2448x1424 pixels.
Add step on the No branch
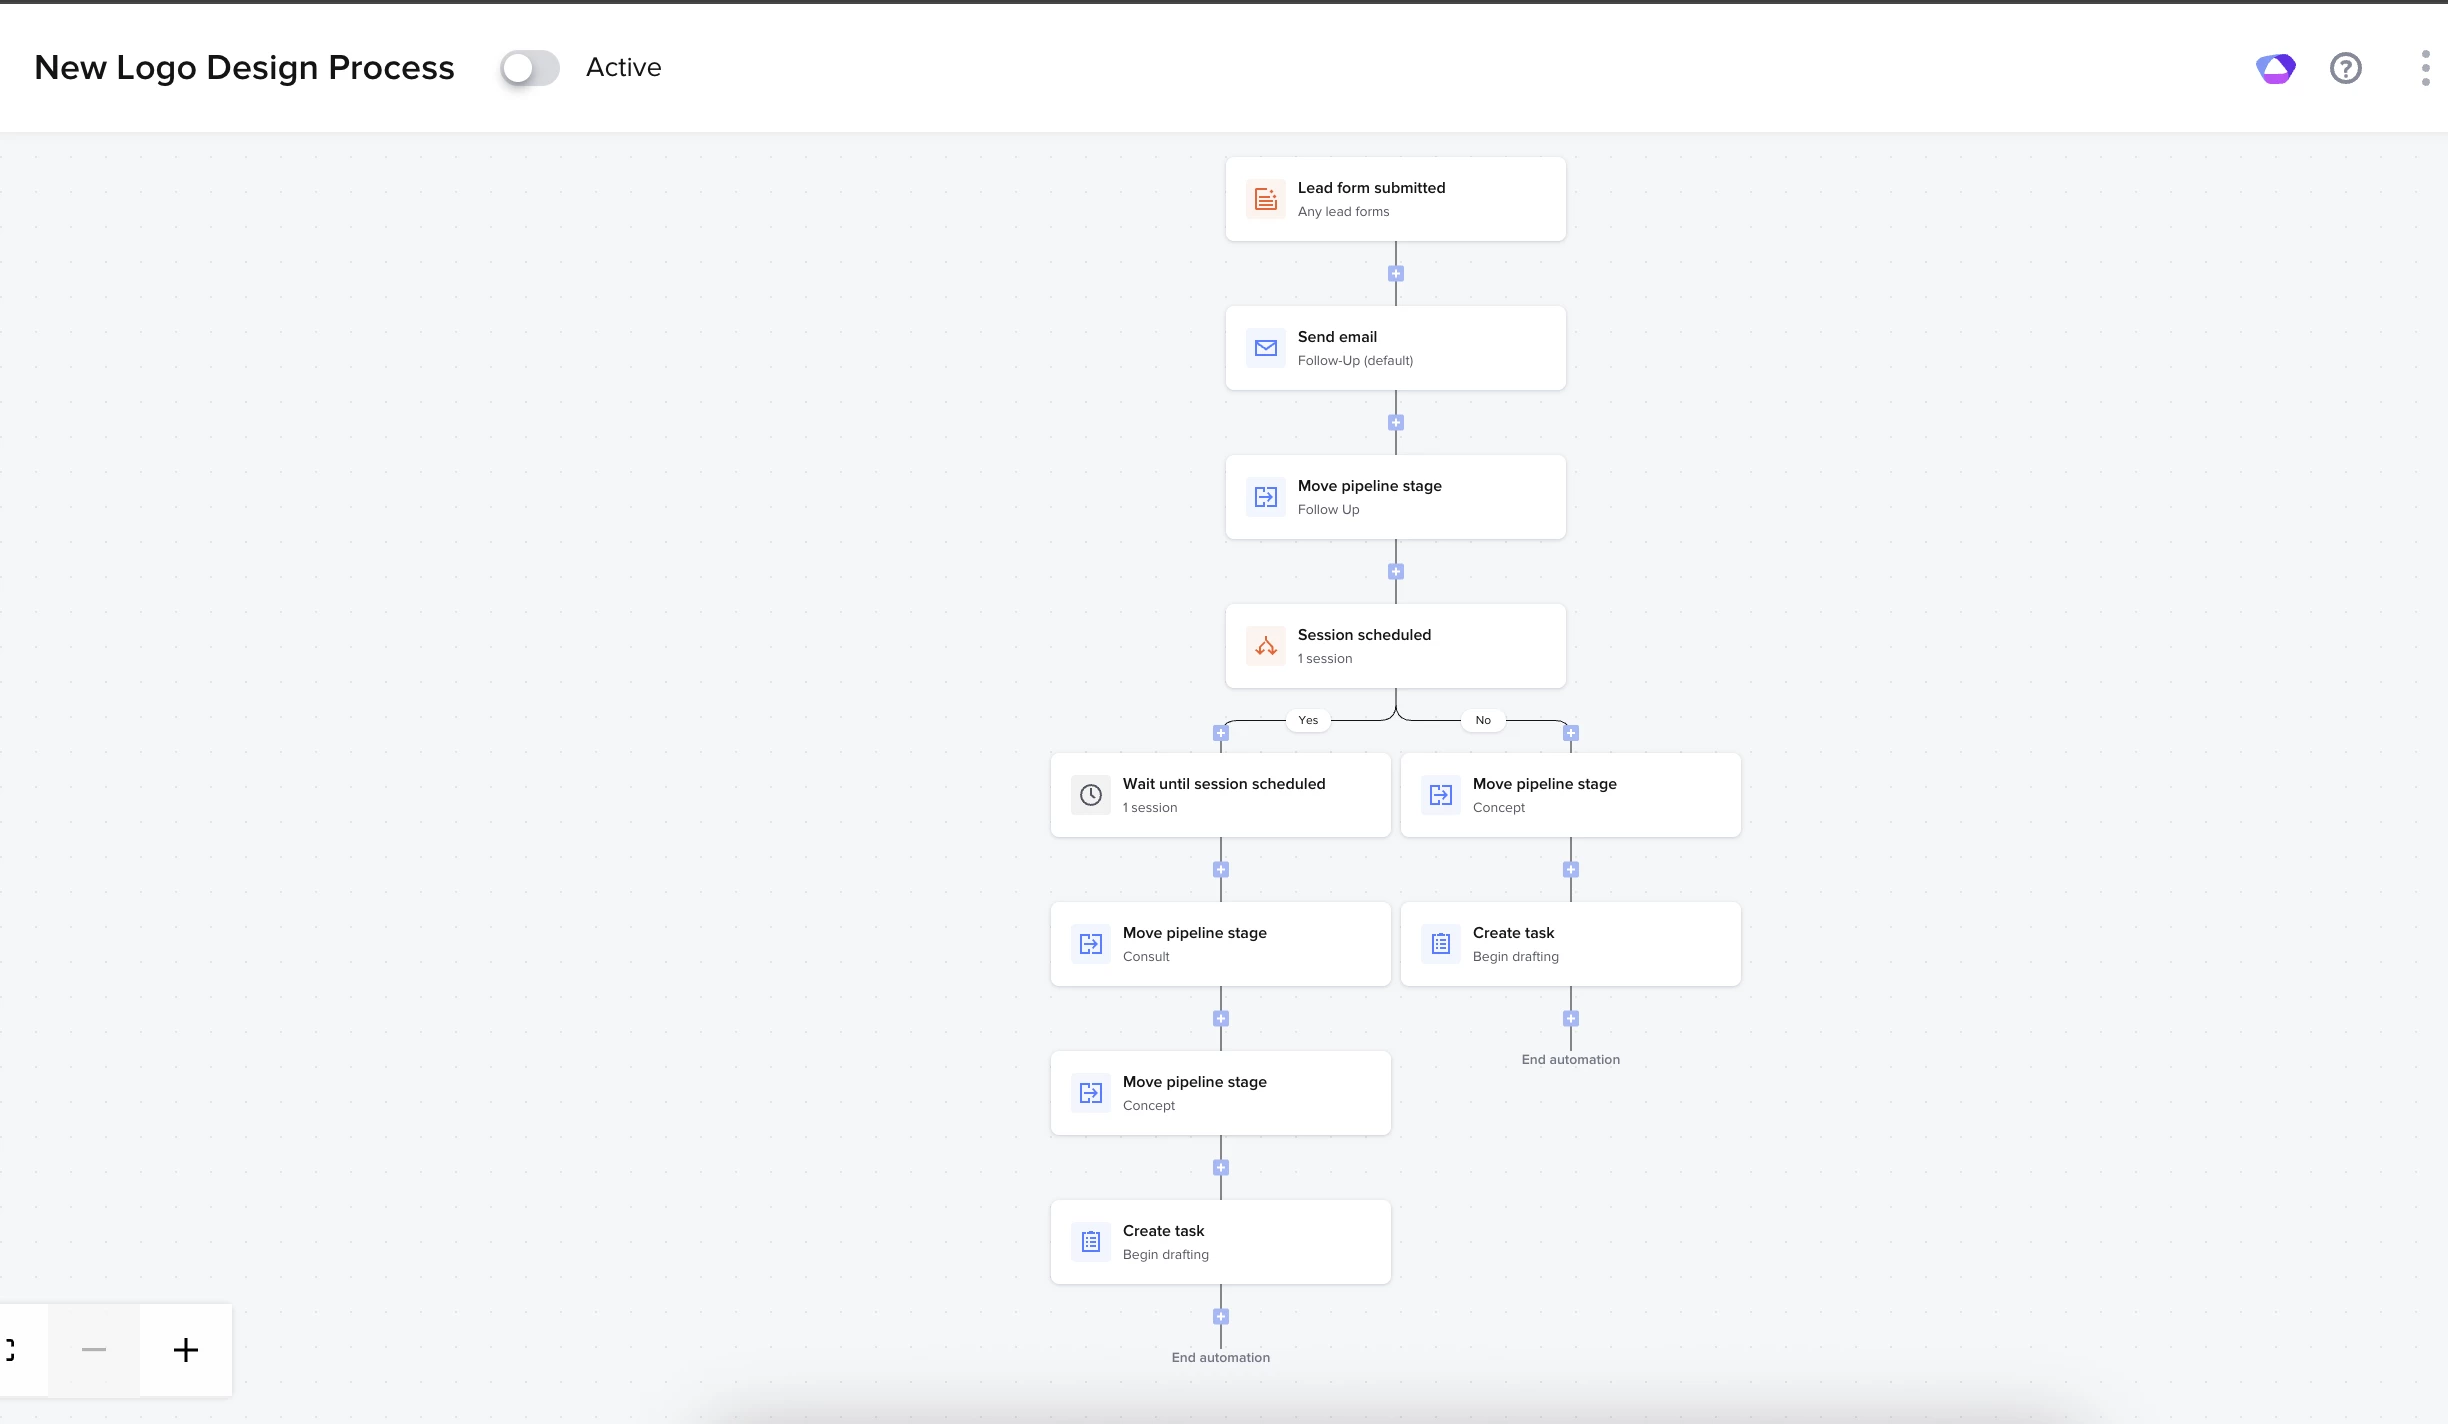pyautogui.click(x=1571, y=734)
